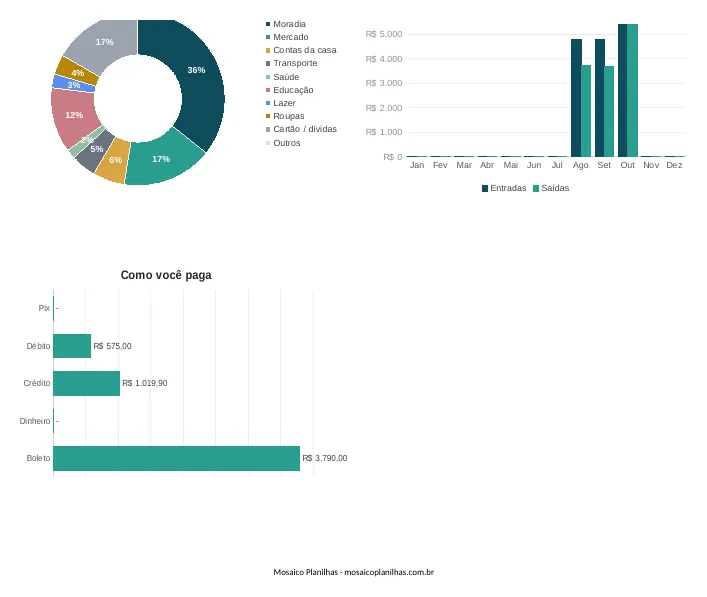707x597 pixels.
Task: Select the blue 3% Lazer slice
Action: [72, 84]
